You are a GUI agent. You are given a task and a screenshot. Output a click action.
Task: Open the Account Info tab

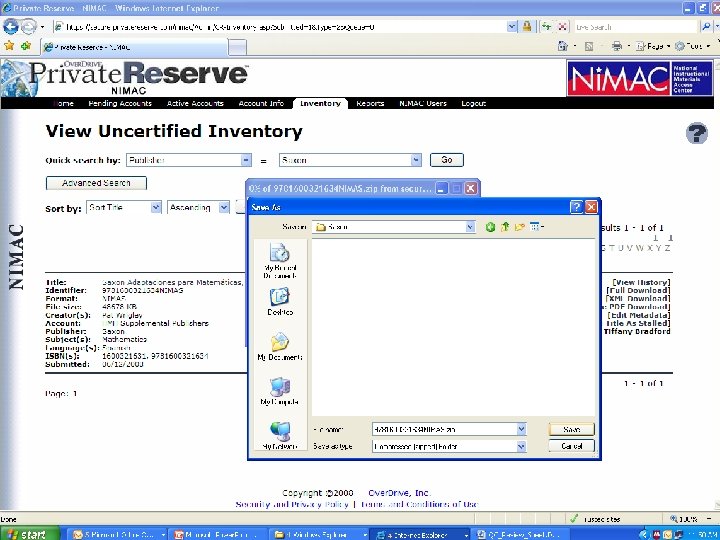tap(261, 103)
